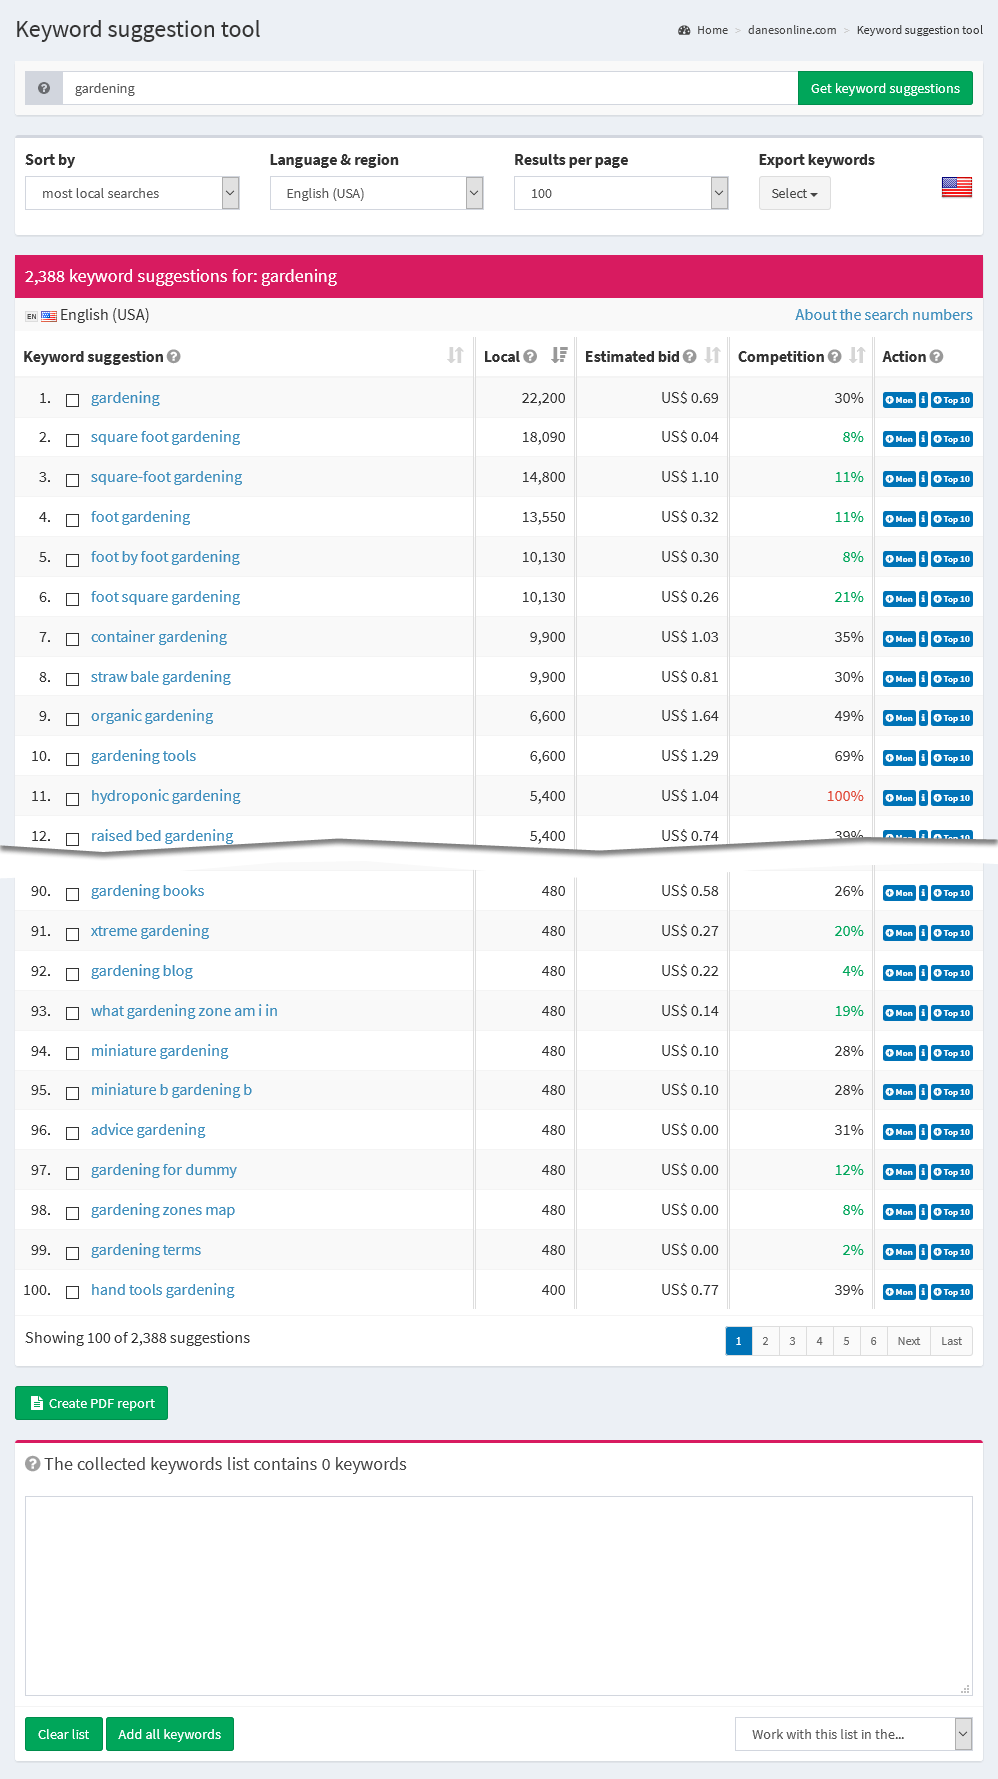The width and height of the screenshot is (998, 1779).
Task: Go to results page 2
Action: [x=765, y=1341]
